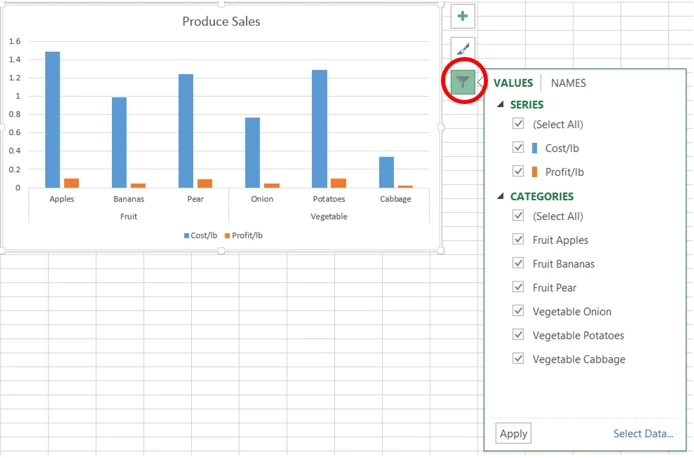
Task: Open Chart Styles paintbrush icon
Action: (462, 48)
